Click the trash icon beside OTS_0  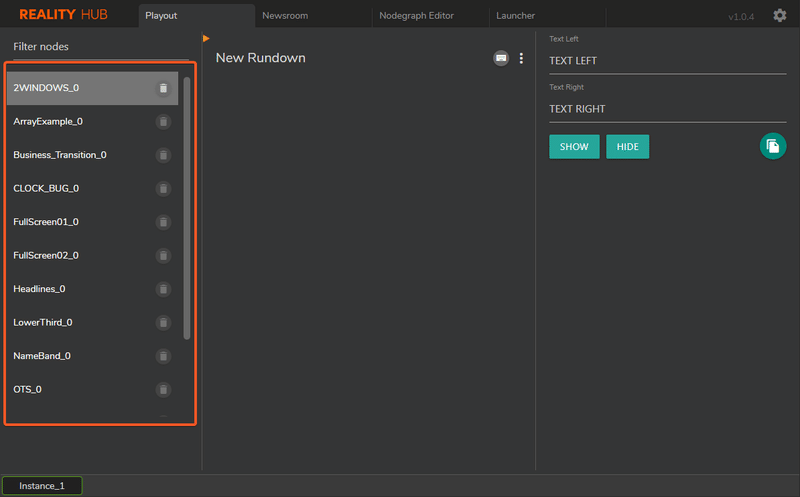click(163, 390)
